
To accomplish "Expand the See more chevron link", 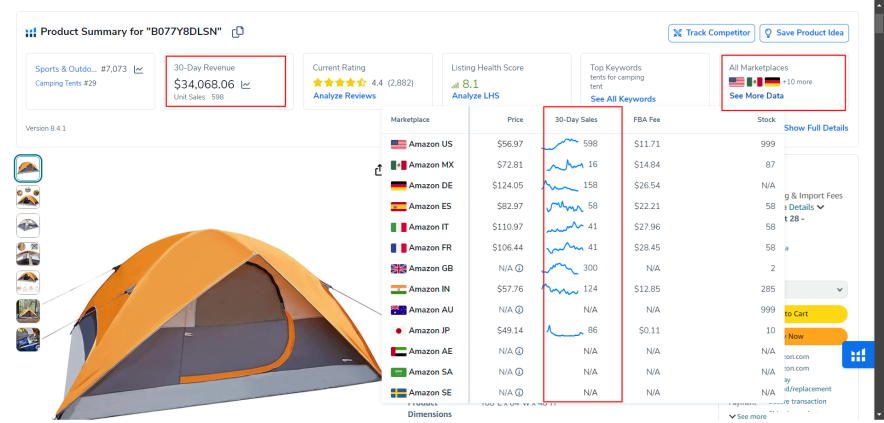I will [x=747, y=416].
